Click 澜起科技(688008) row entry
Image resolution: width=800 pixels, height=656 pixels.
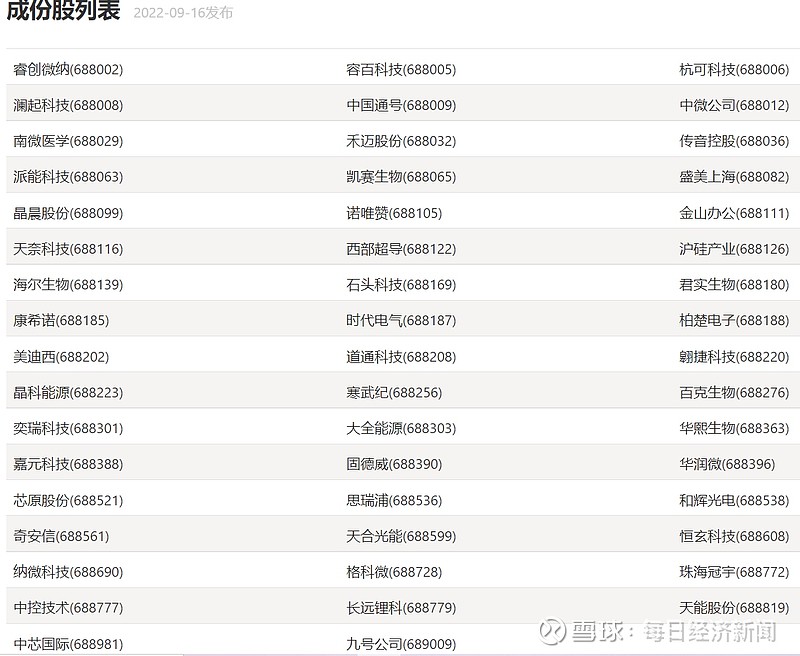[x=68, y=105]
